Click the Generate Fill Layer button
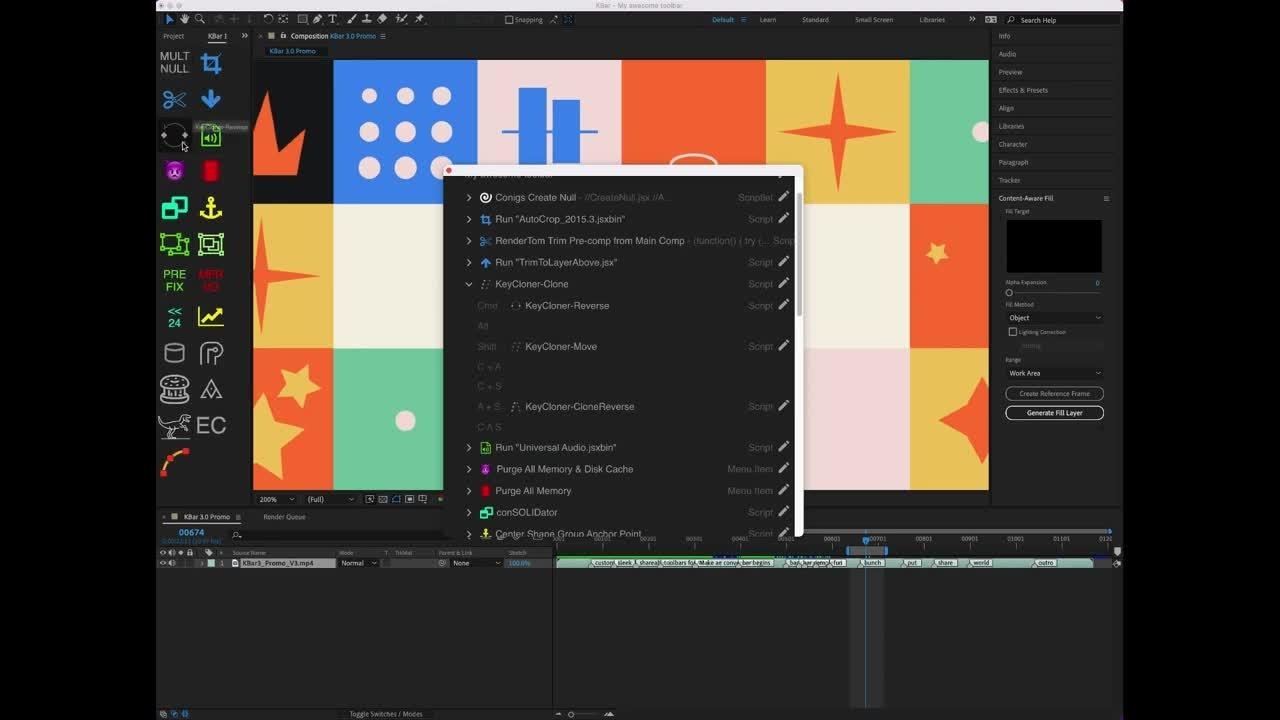The image size is (1280, 720). (x=1054, y=413)
